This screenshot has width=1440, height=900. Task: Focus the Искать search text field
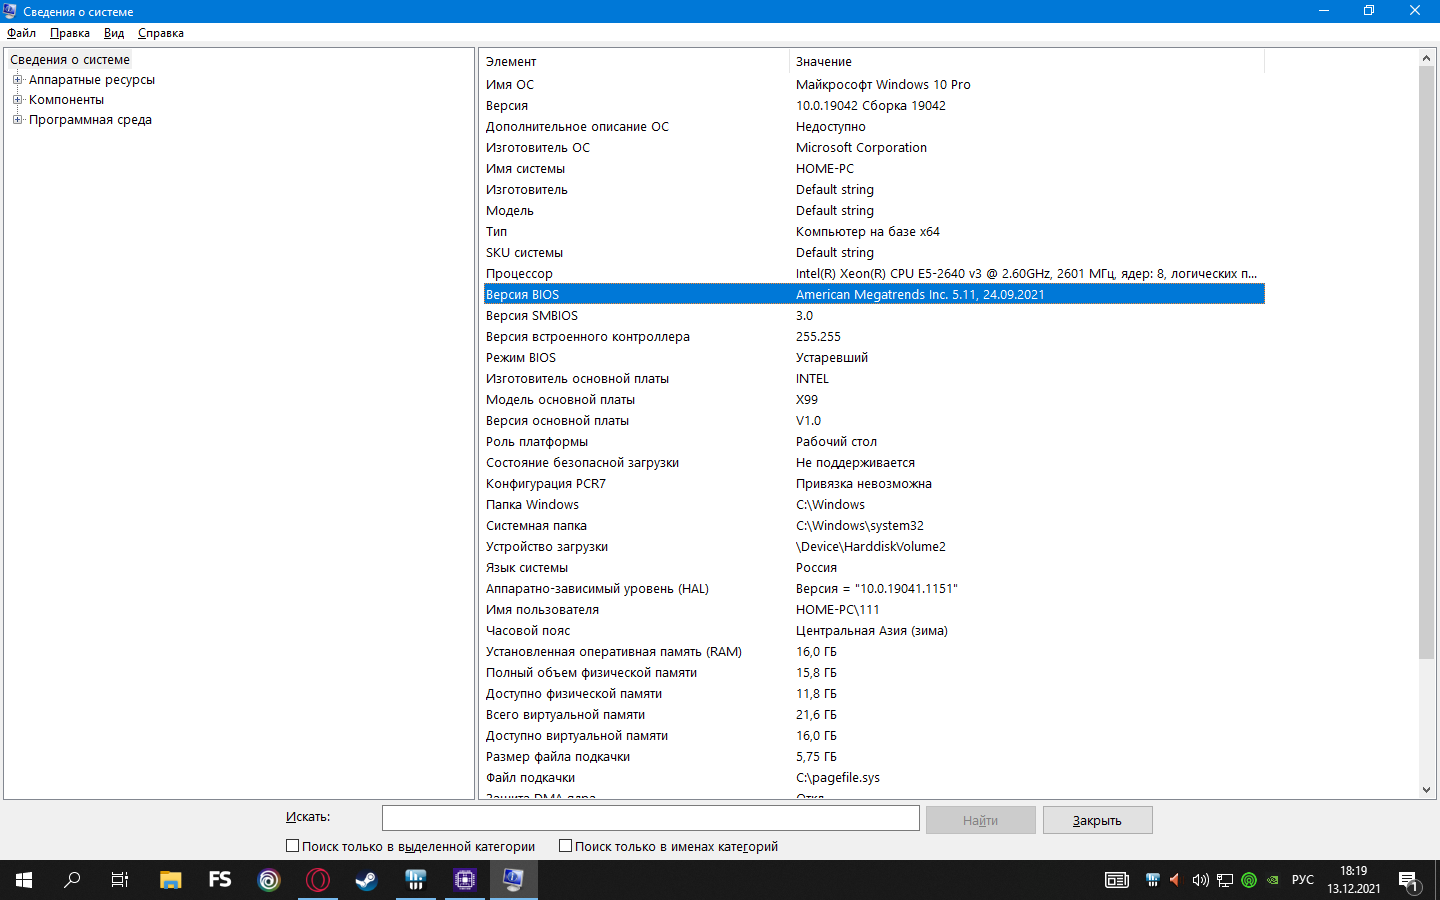pyautogui.click(x=651, y=818)
